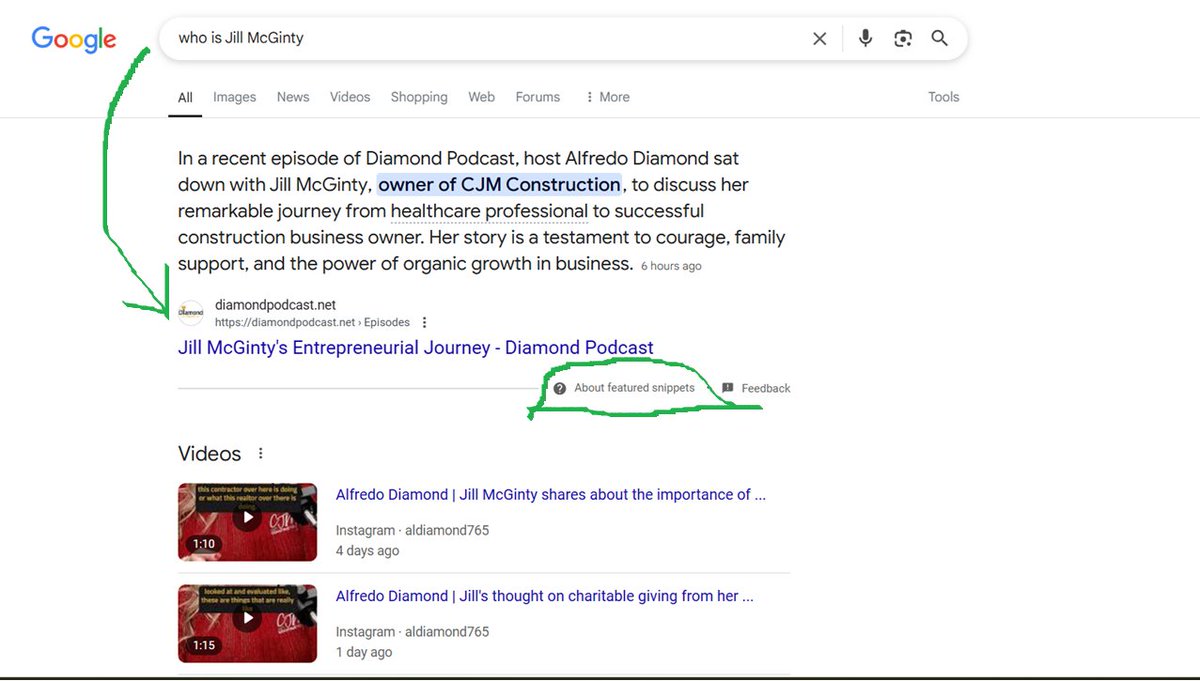The width and height of the screenshot is (1200, 681).
Task: Click in the search field 'who is Jill McGinty'
Action: click(485, 38)
